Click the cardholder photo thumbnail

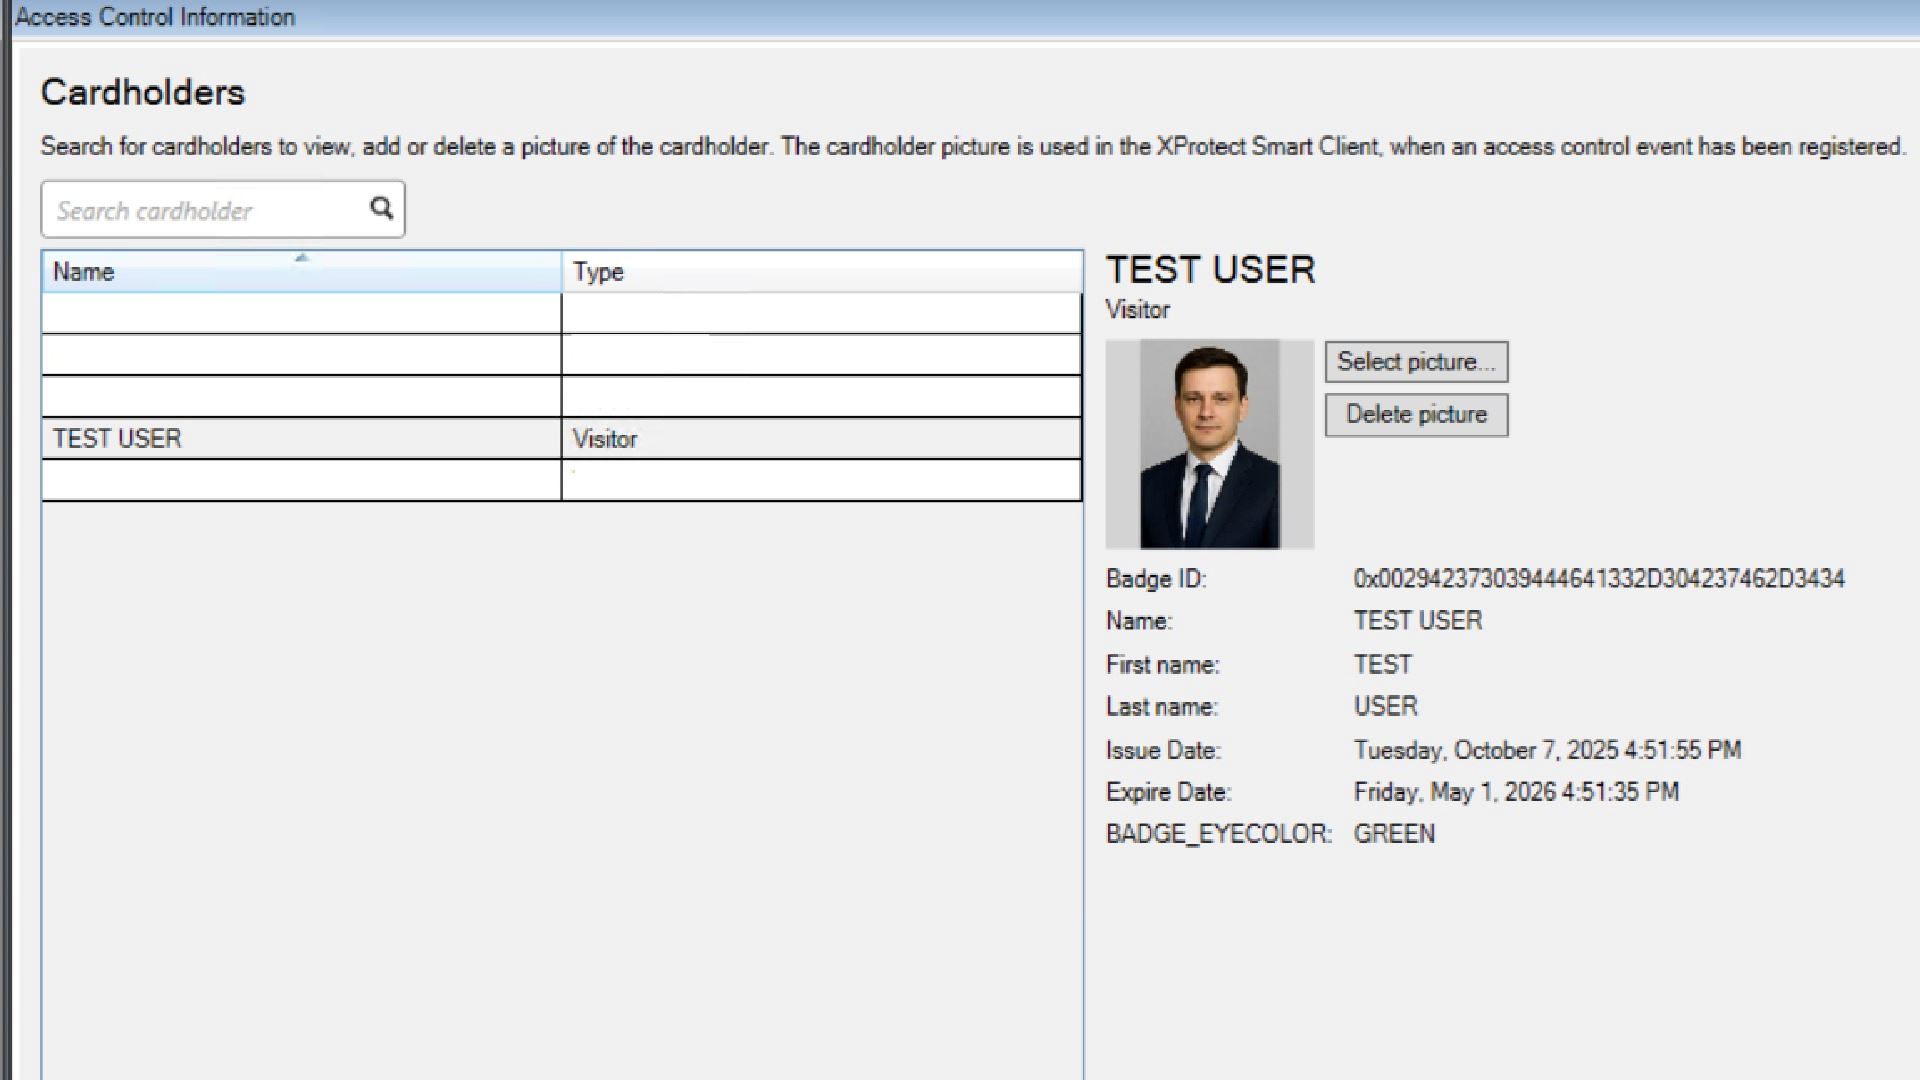coord(1209,444)
